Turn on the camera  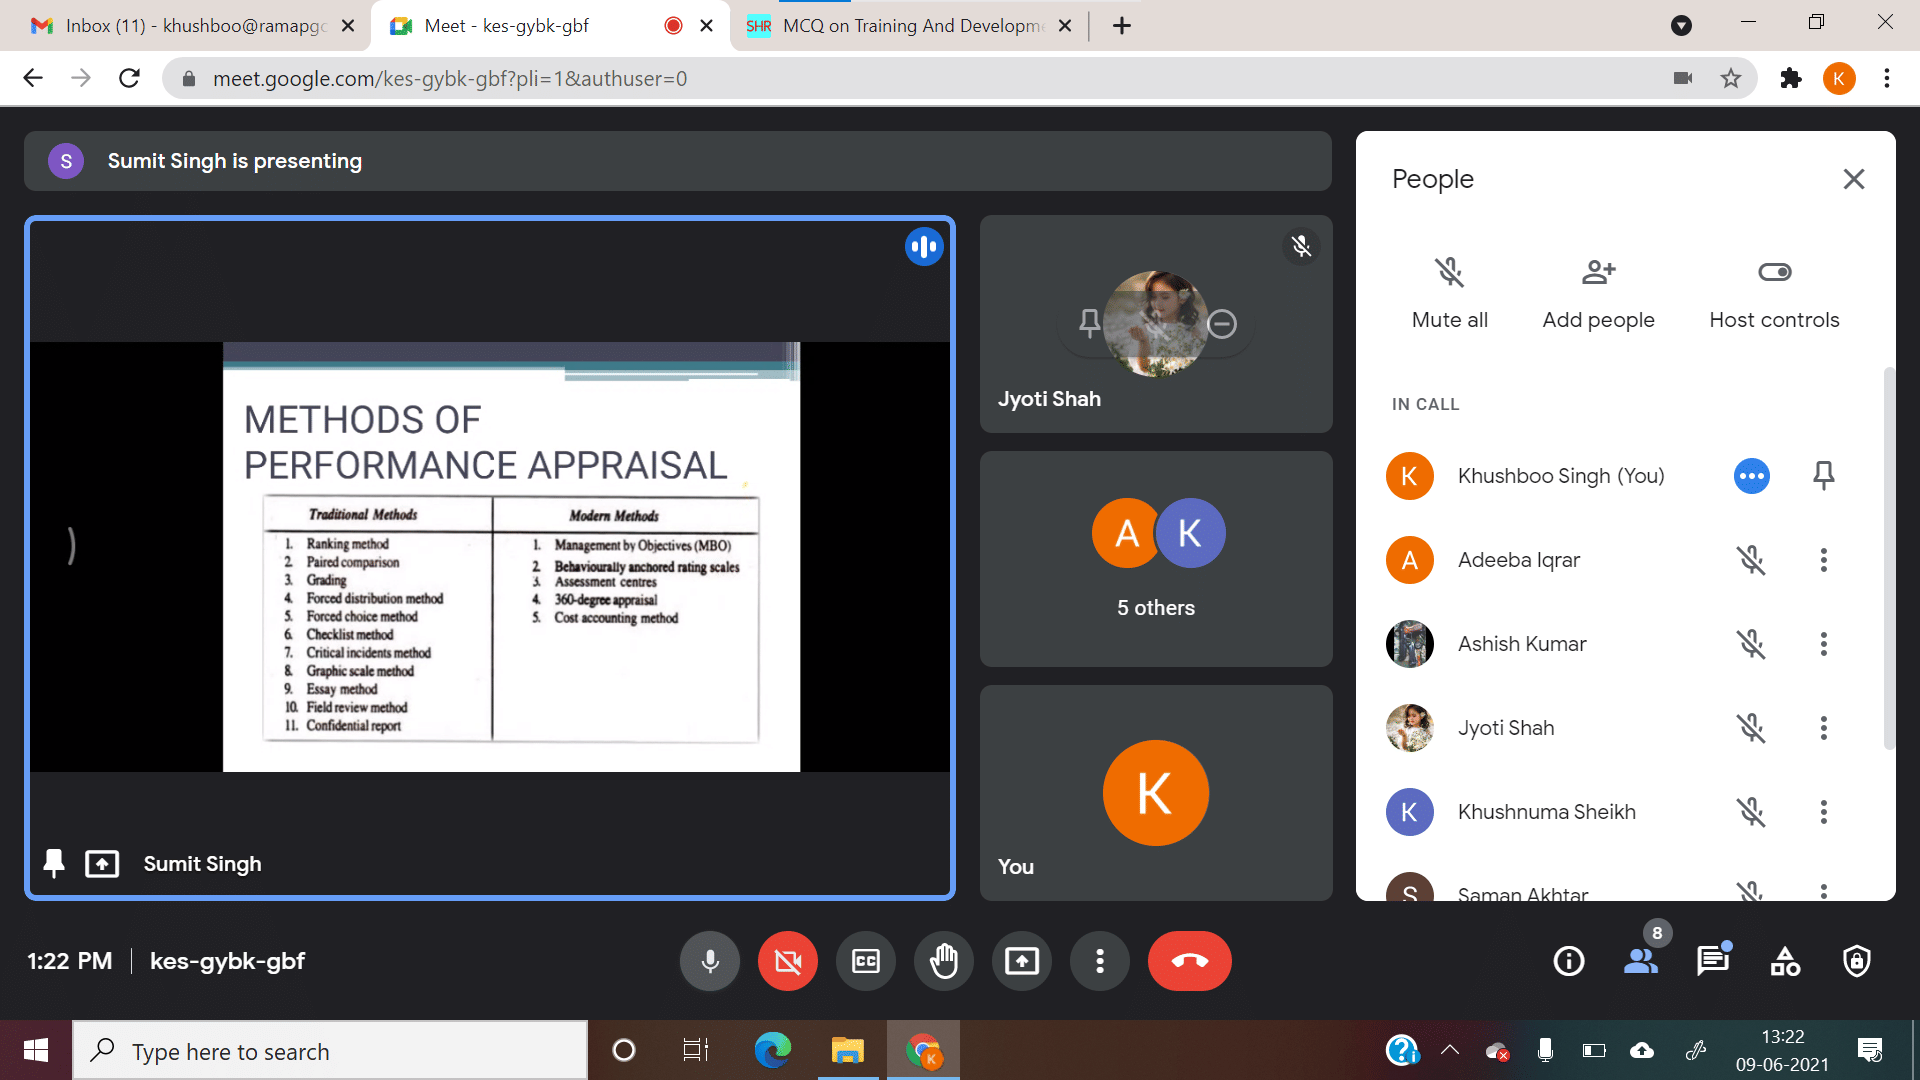click(x=787, y=961)
